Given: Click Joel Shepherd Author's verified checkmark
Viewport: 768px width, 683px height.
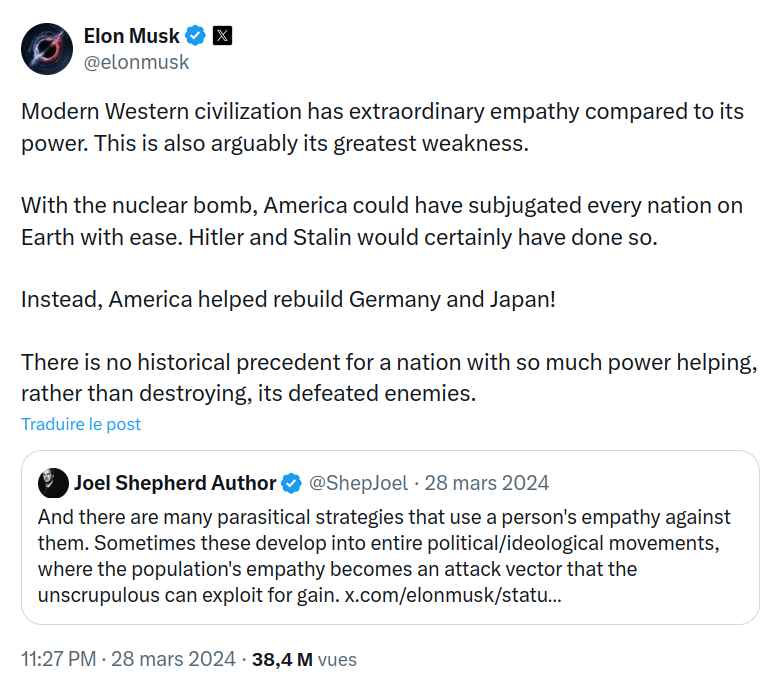Looking at the screenshot, I should [x=292, y=483].
